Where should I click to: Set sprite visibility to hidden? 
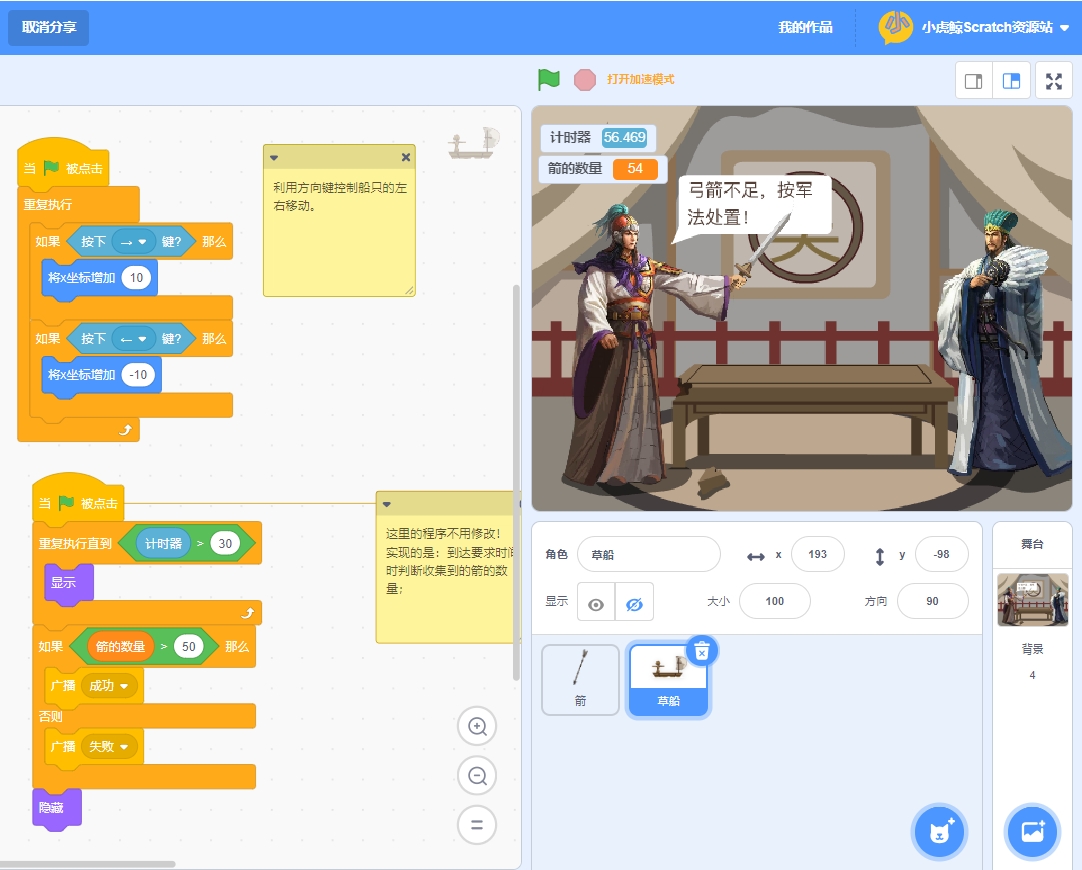(634, 604)
